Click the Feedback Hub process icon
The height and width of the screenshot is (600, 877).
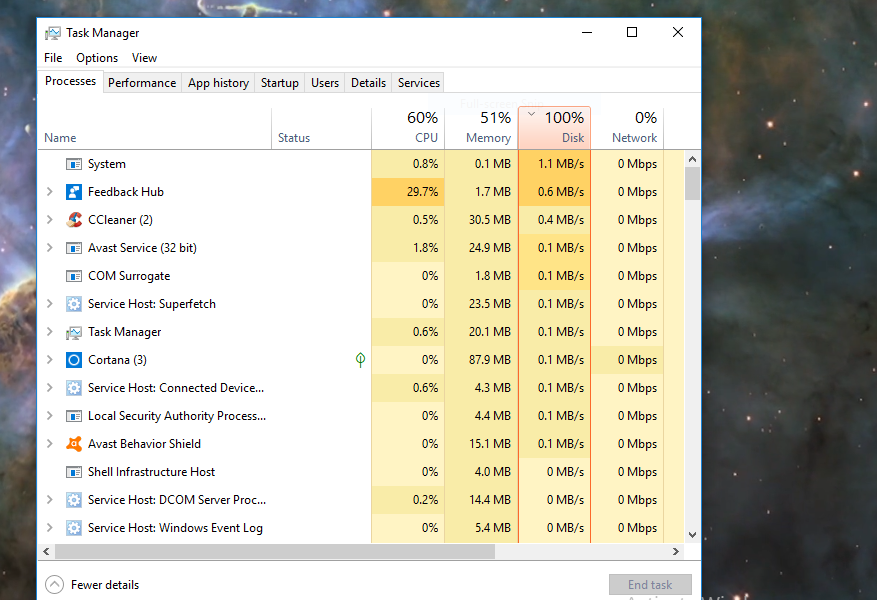(74, 191)
